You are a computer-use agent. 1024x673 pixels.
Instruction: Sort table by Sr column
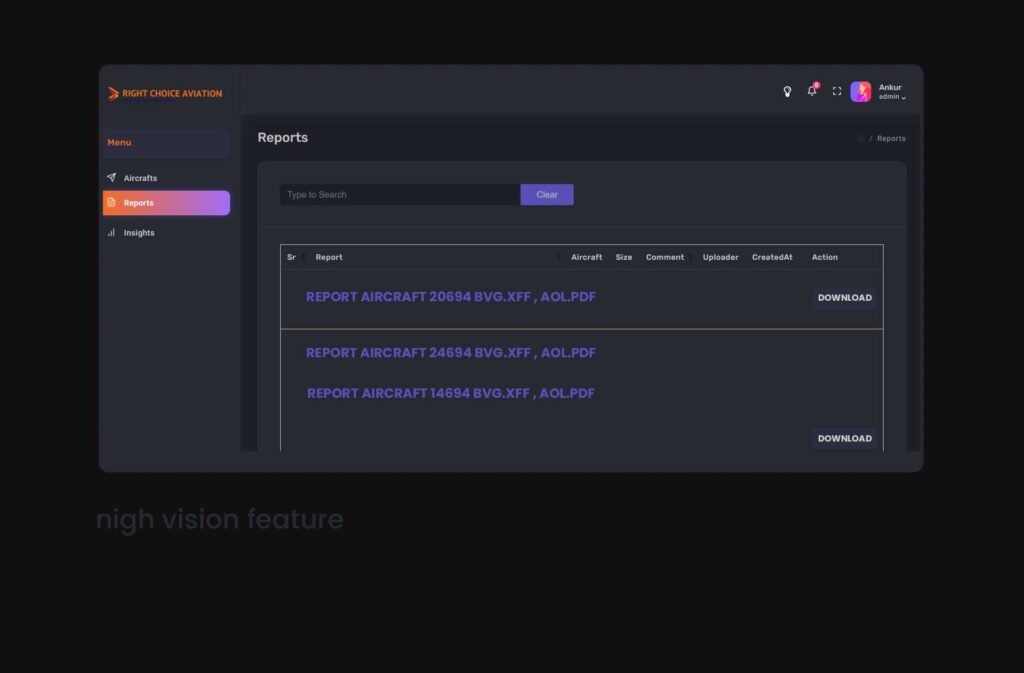point(291,257)
